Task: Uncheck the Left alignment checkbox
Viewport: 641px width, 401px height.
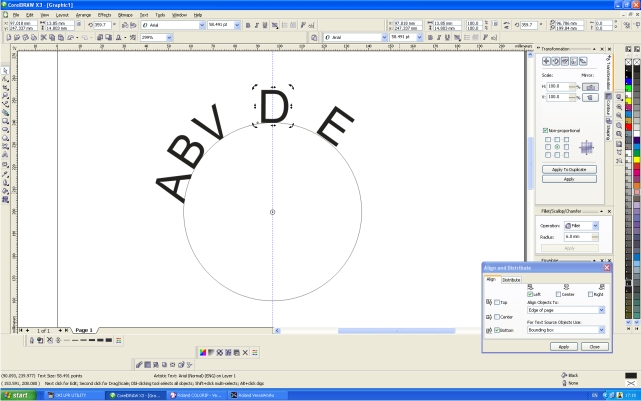Action: pyautogui.click(x=531, y=293)
